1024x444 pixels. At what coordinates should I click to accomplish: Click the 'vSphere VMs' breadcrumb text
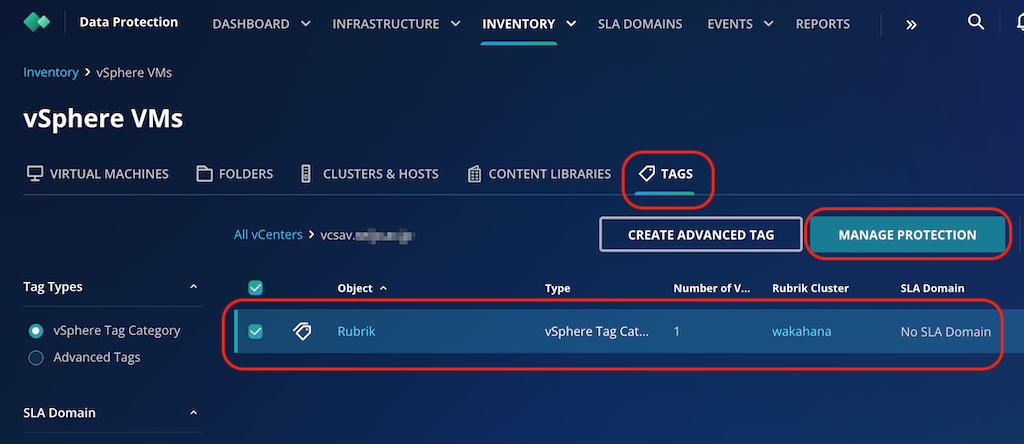[134, 72]
